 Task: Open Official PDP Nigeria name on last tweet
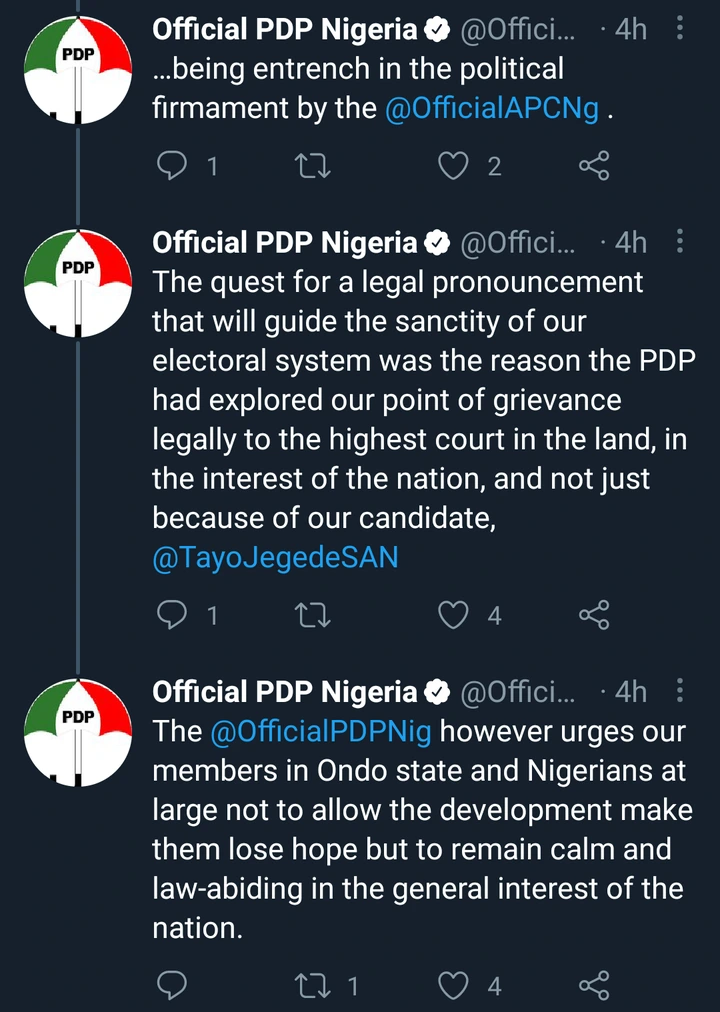(x=284, y=691)
